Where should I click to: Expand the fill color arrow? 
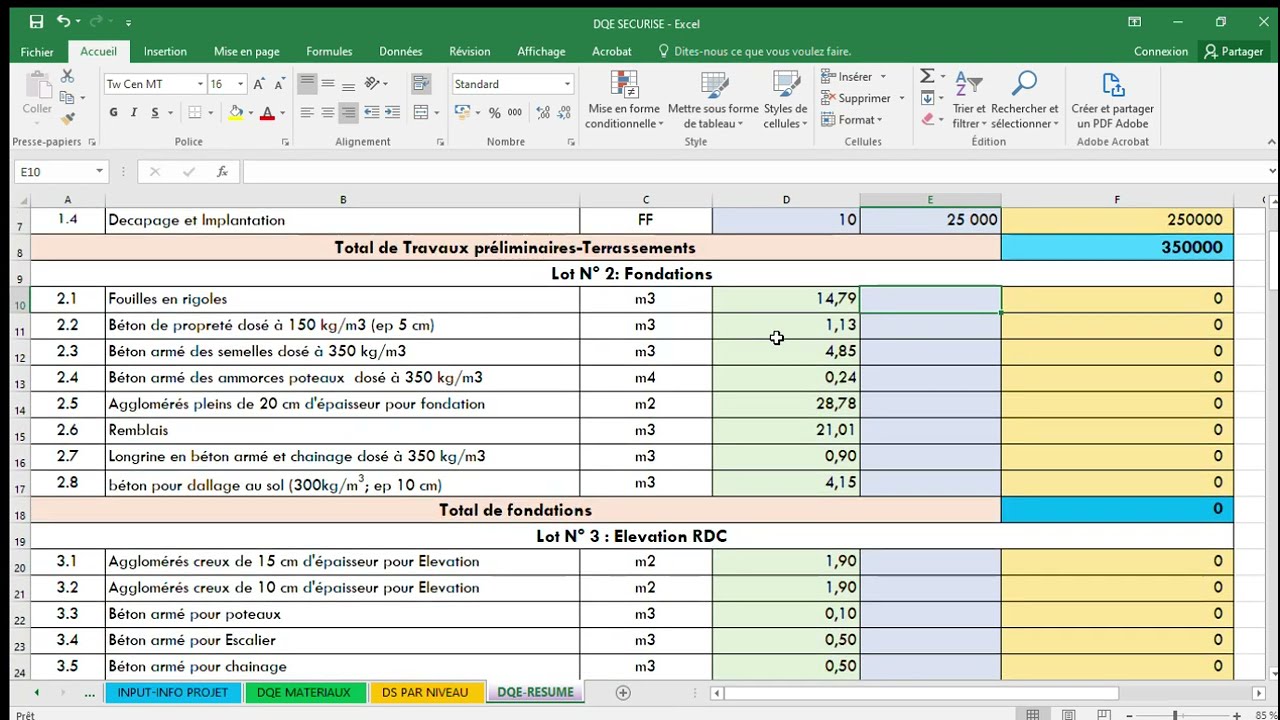pyautogui.click(x=250, y=113)
